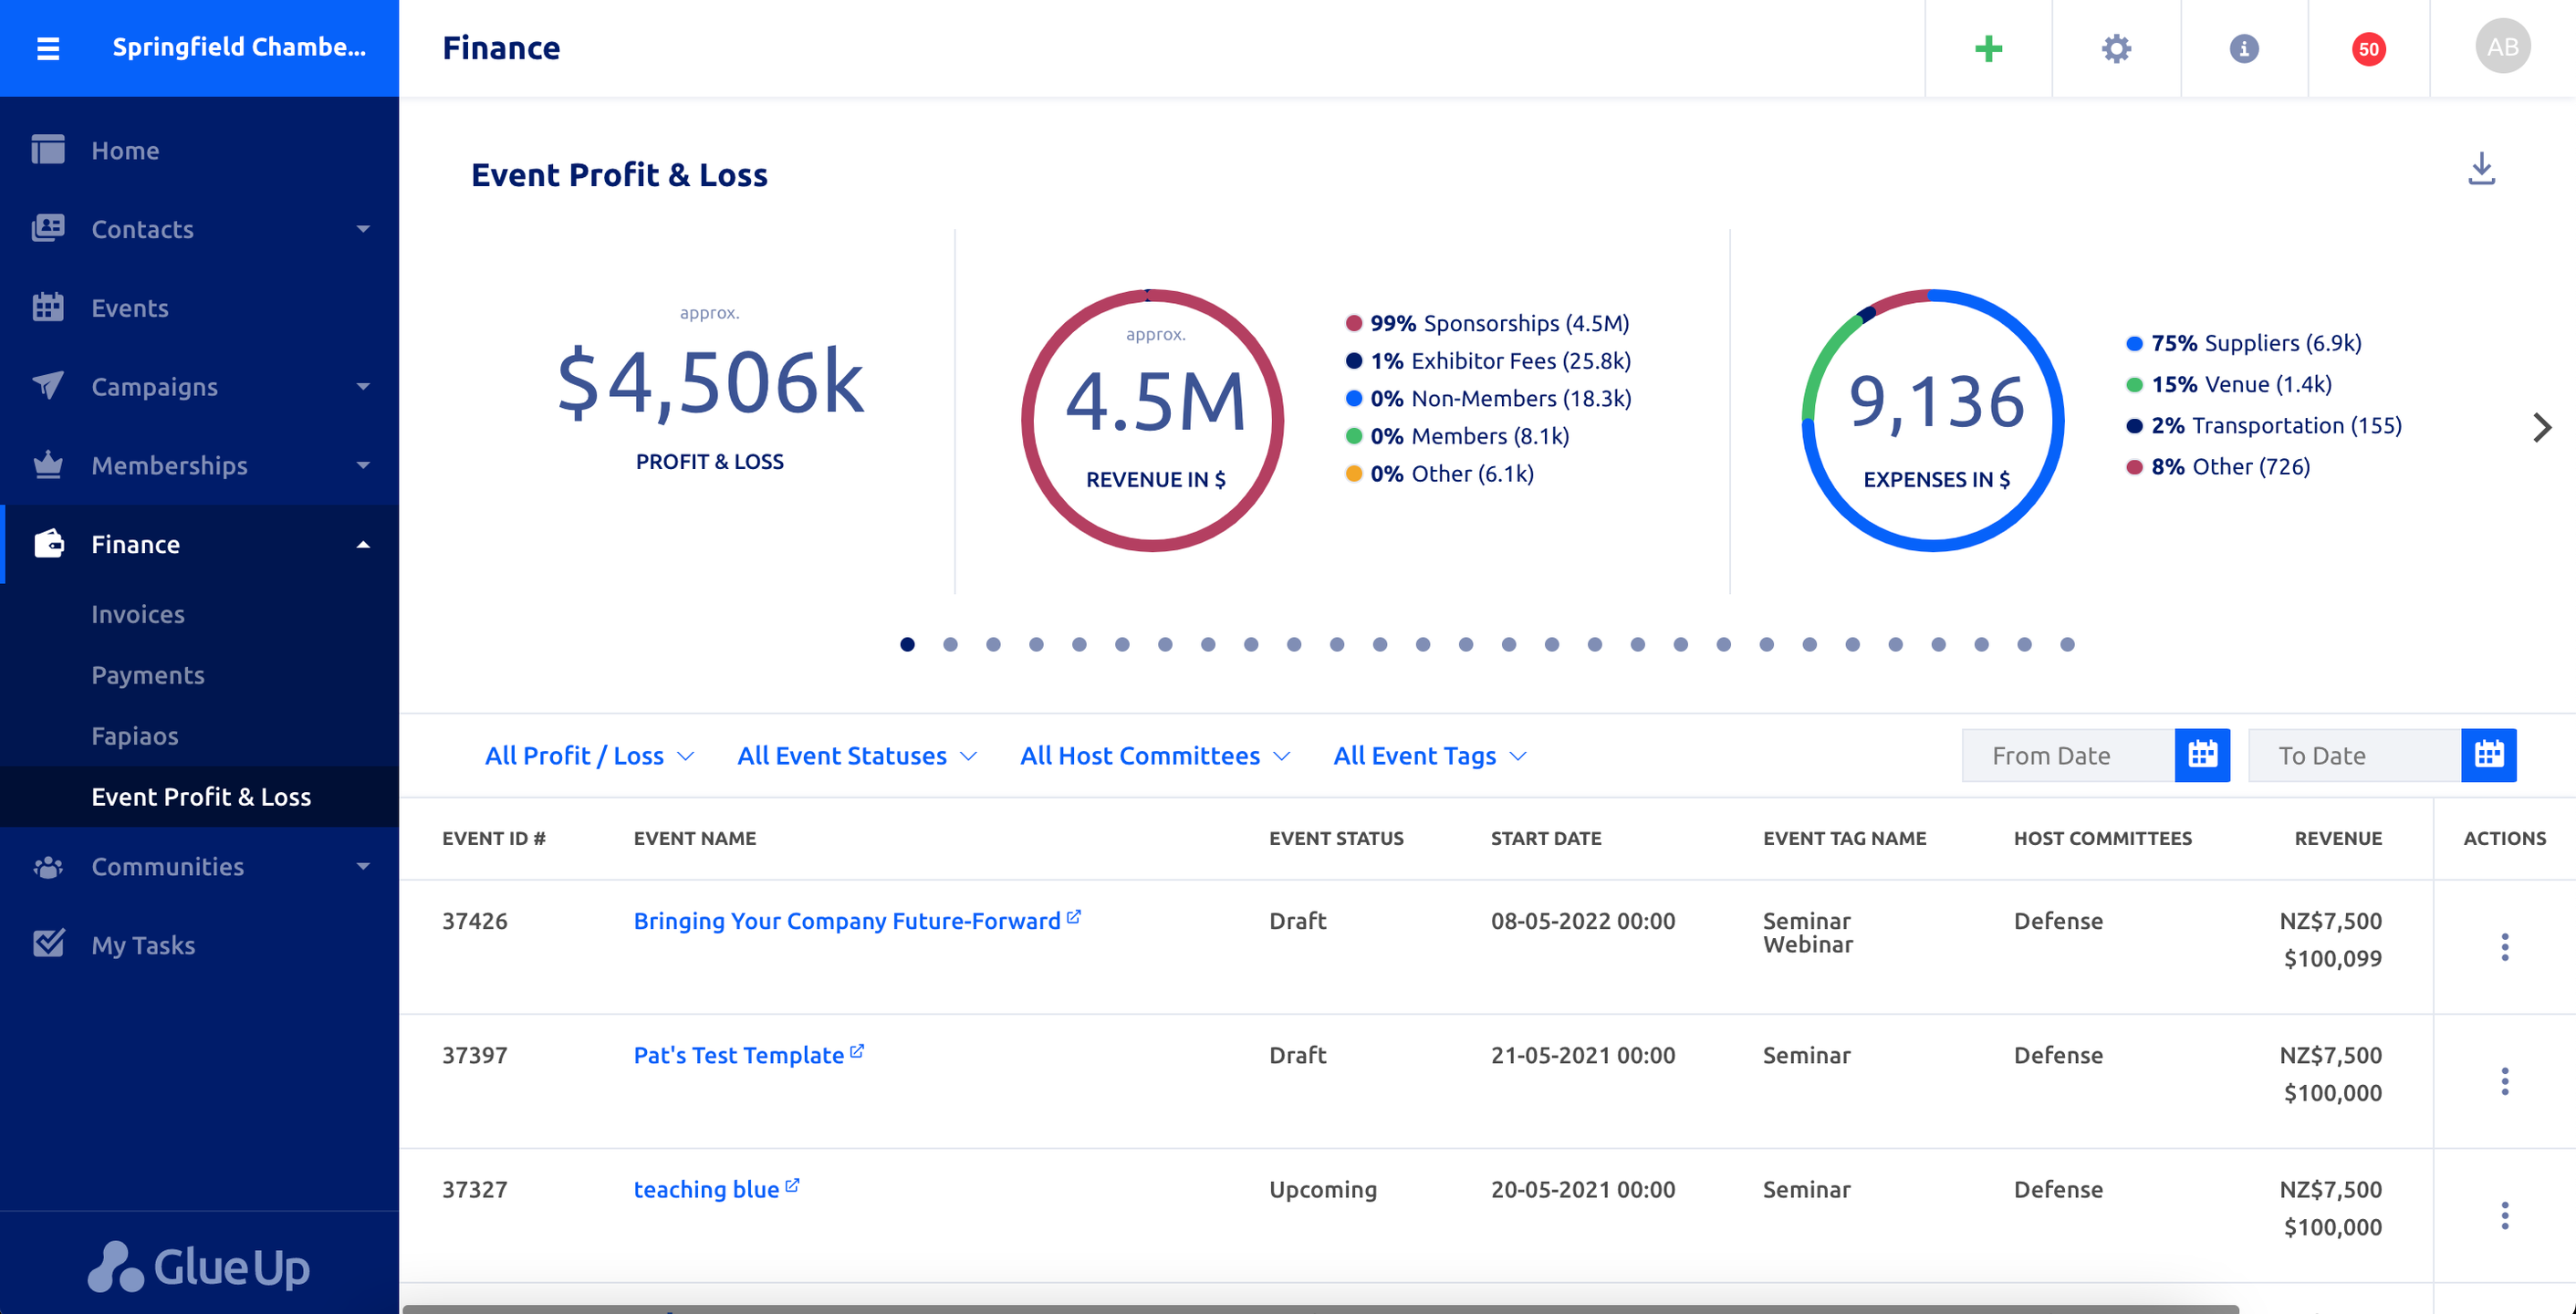The width and height of the screenshot is (2576, 1314).
Task: Open the To Date calendar picker
Action: click(2488, 755)
